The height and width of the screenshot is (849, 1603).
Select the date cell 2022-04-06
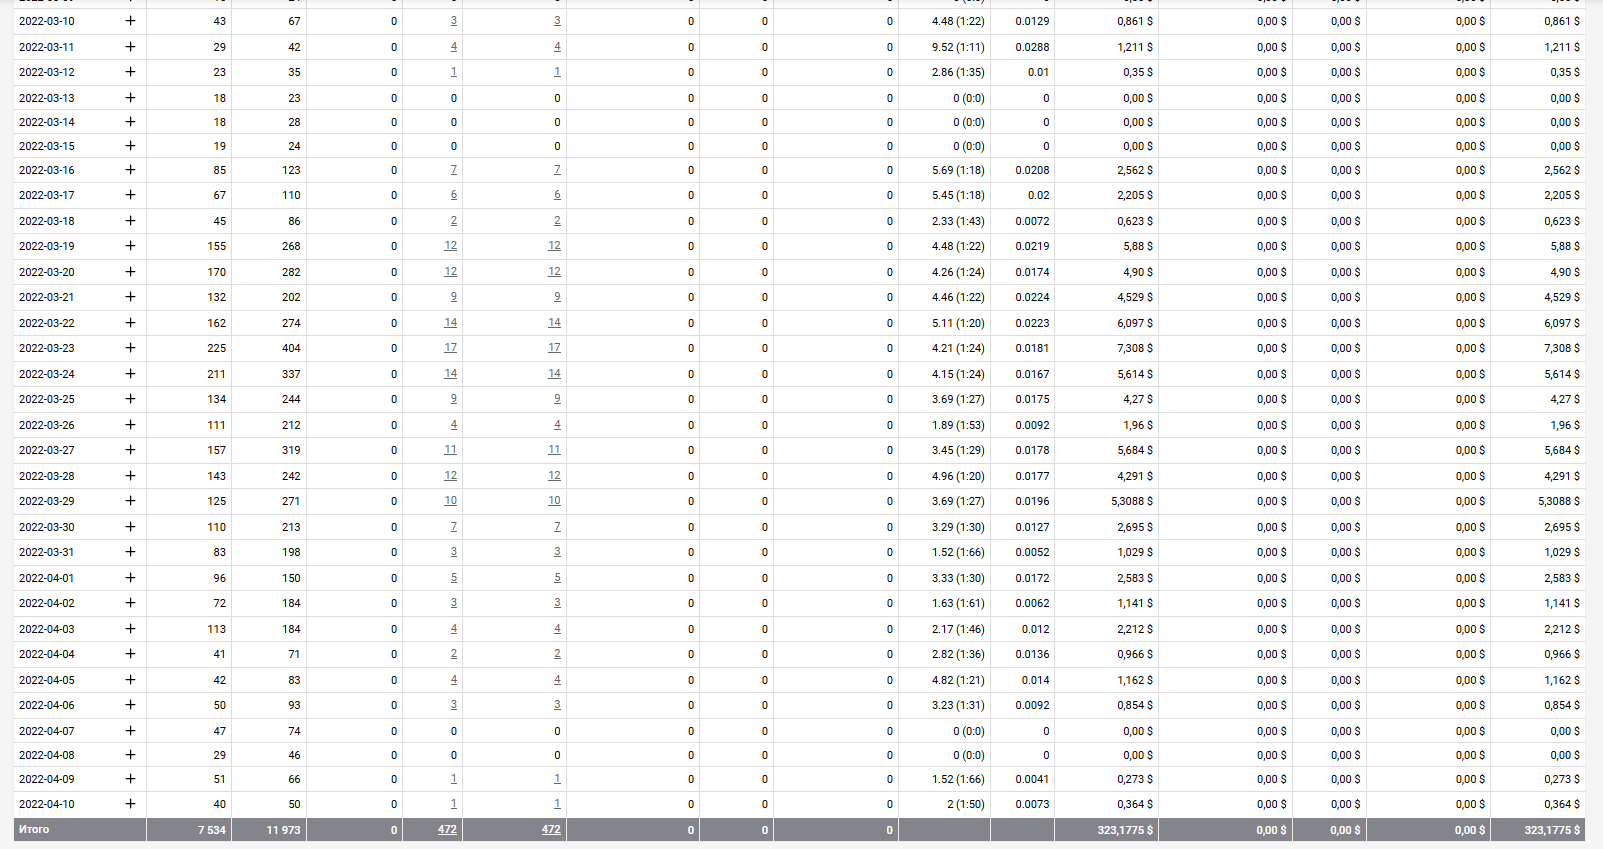click(x=47, y=705)
